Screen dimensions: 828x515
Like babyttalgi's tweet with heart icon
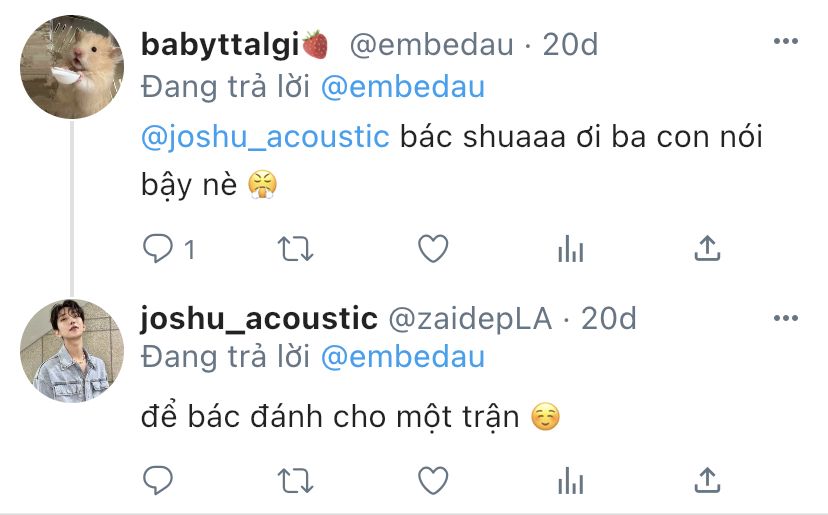433,249
